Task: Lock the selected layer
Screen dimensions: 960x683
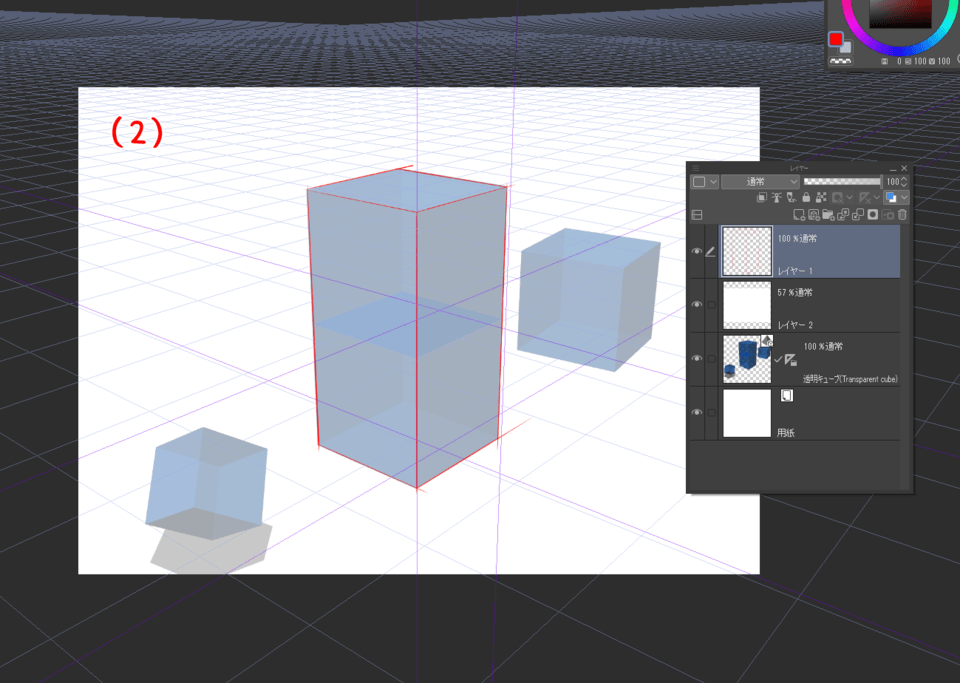Action: coord(806,198)
